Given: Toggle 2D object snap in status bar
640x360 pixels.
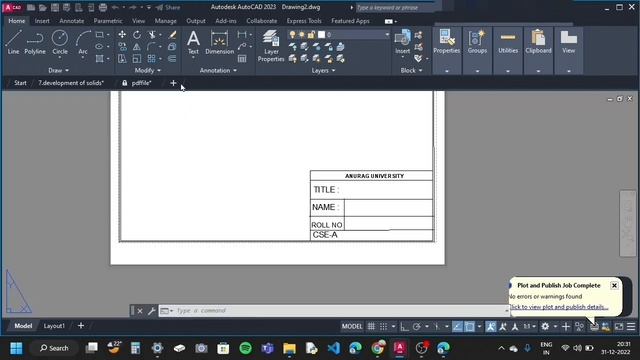Looking at the screenshot, I should click(470, 327).
